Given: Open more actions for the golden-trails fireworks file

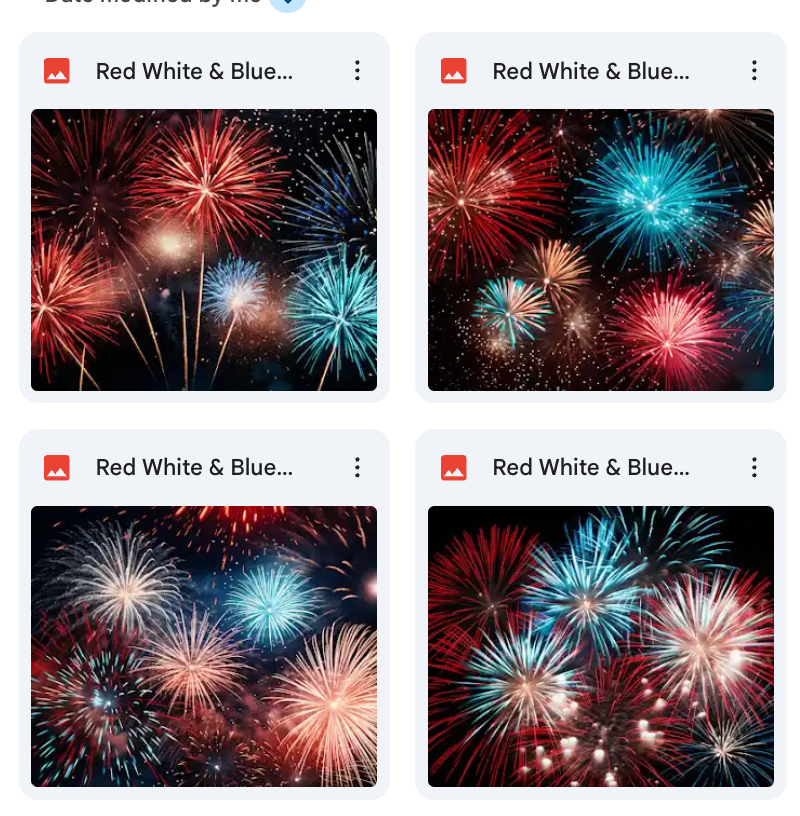Looking at the screenshot, I should point(357,70).
